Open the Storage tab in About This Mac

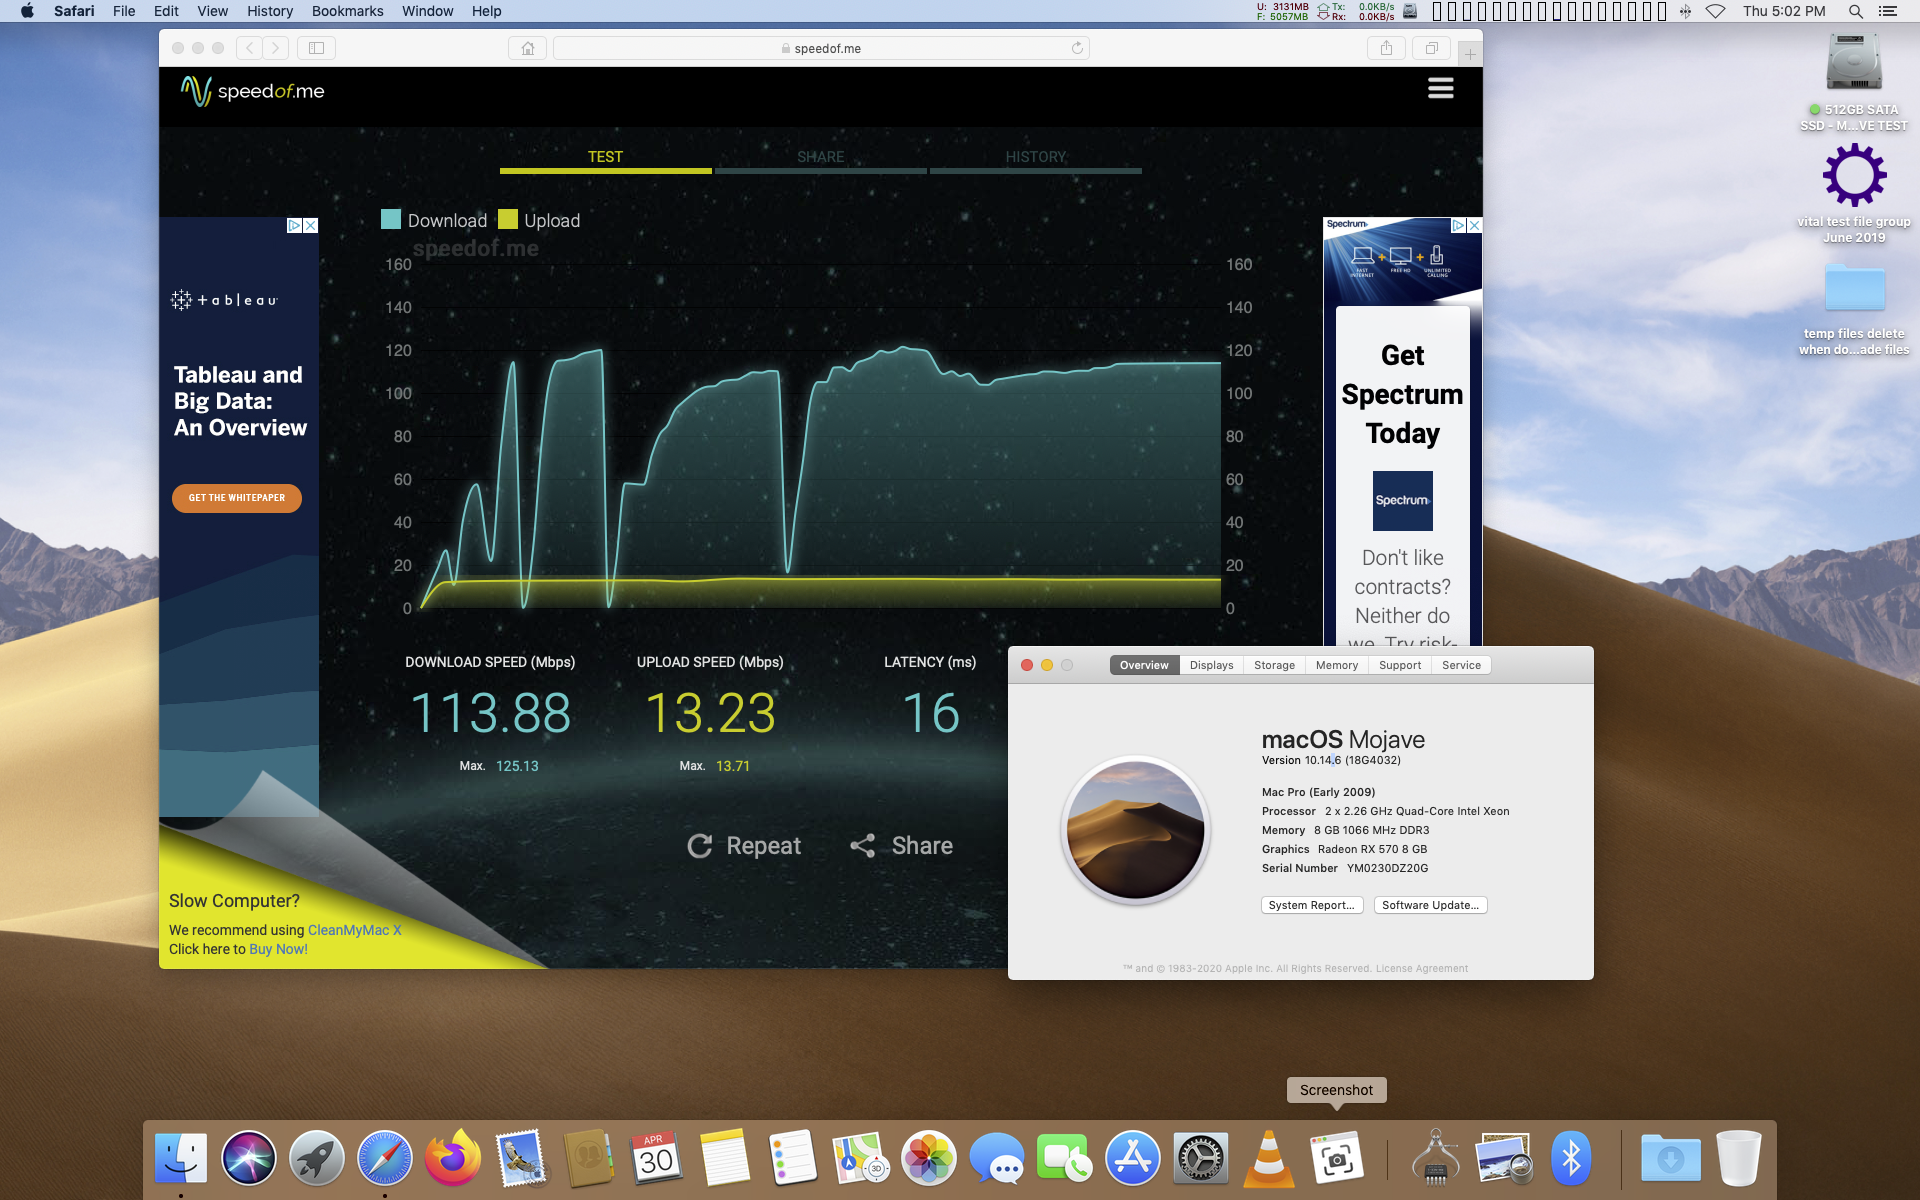[x=1274, y=665]
